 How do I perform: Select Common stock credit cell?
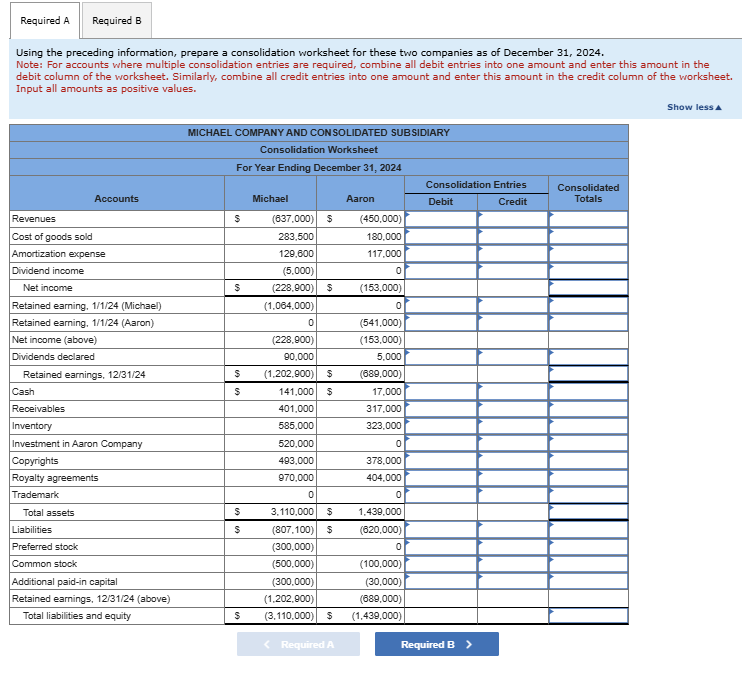coord(513,564)
